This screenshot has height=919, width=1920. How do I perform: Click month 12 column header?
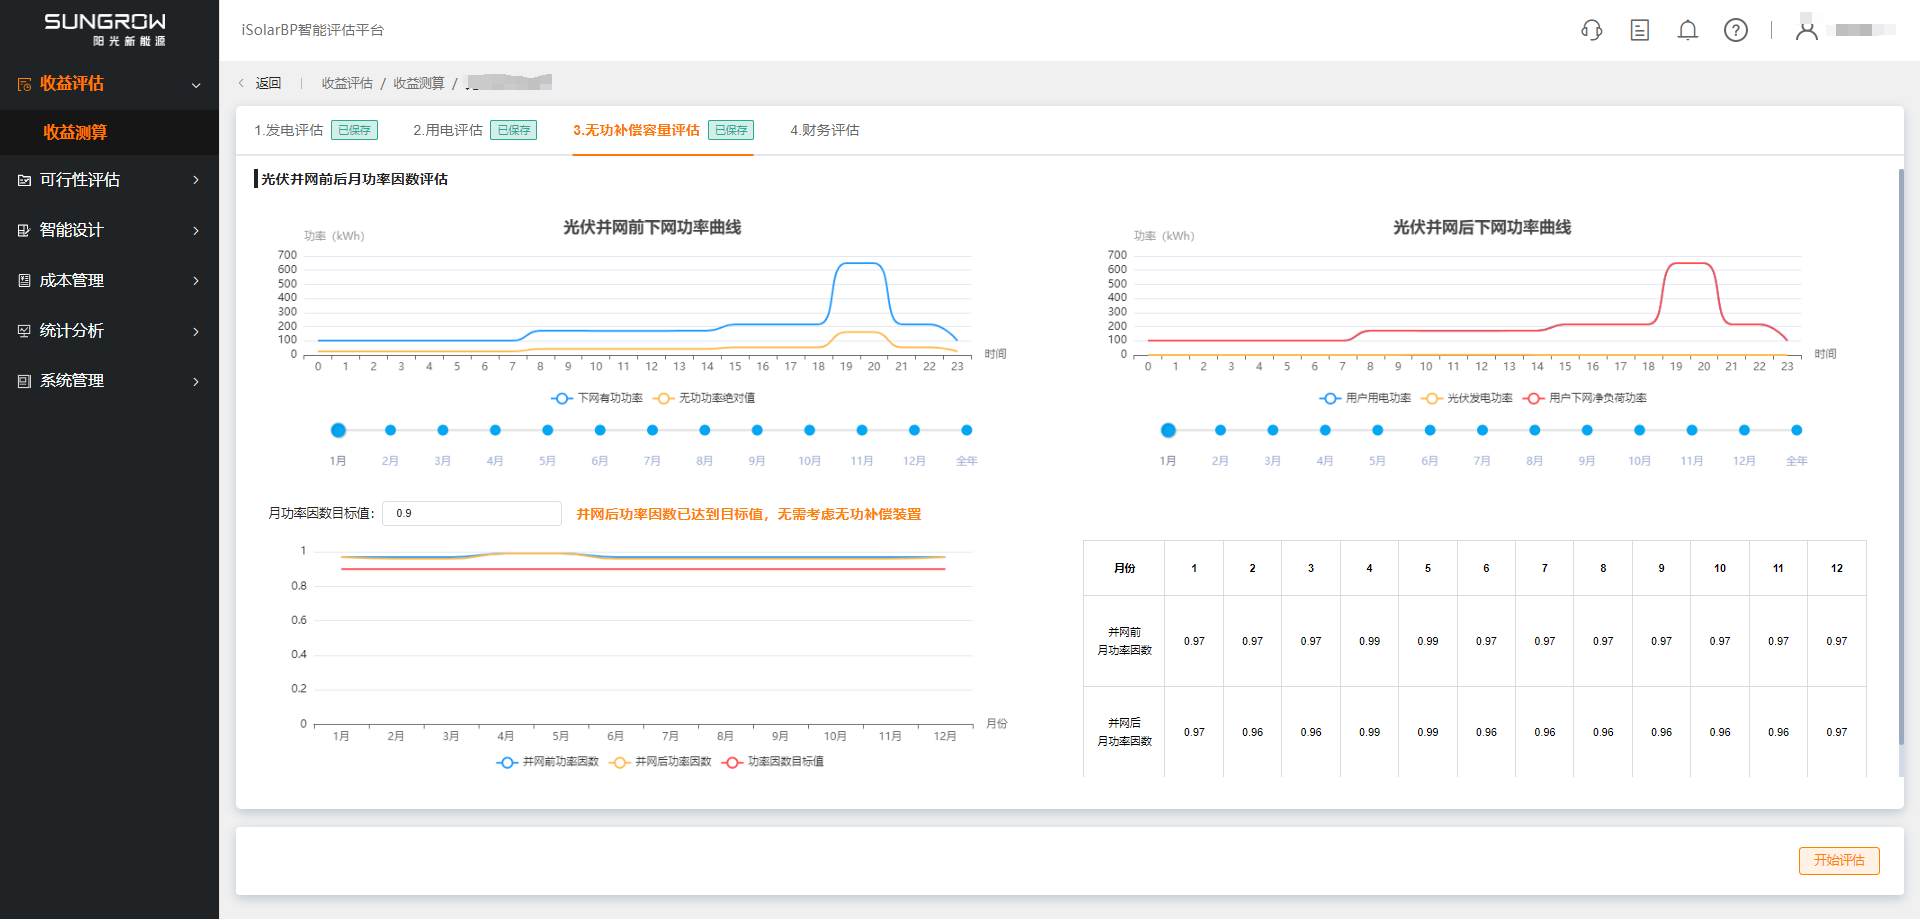pyautogui.click(x=1837, y=568)
